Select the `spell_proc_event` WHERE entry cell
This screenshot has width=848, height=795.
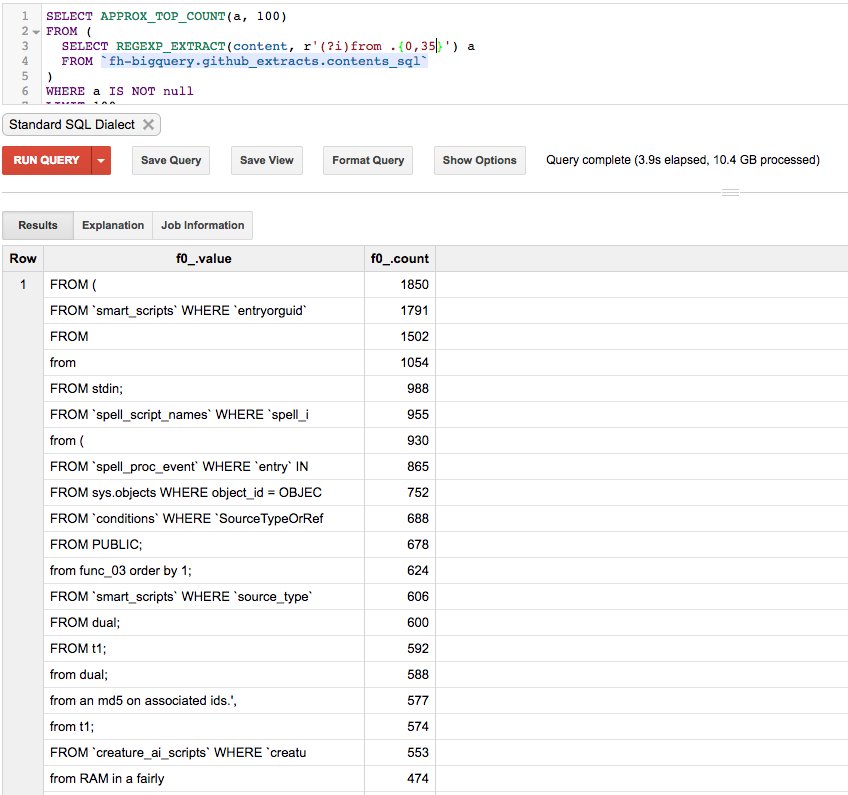[x=204, y=467]
